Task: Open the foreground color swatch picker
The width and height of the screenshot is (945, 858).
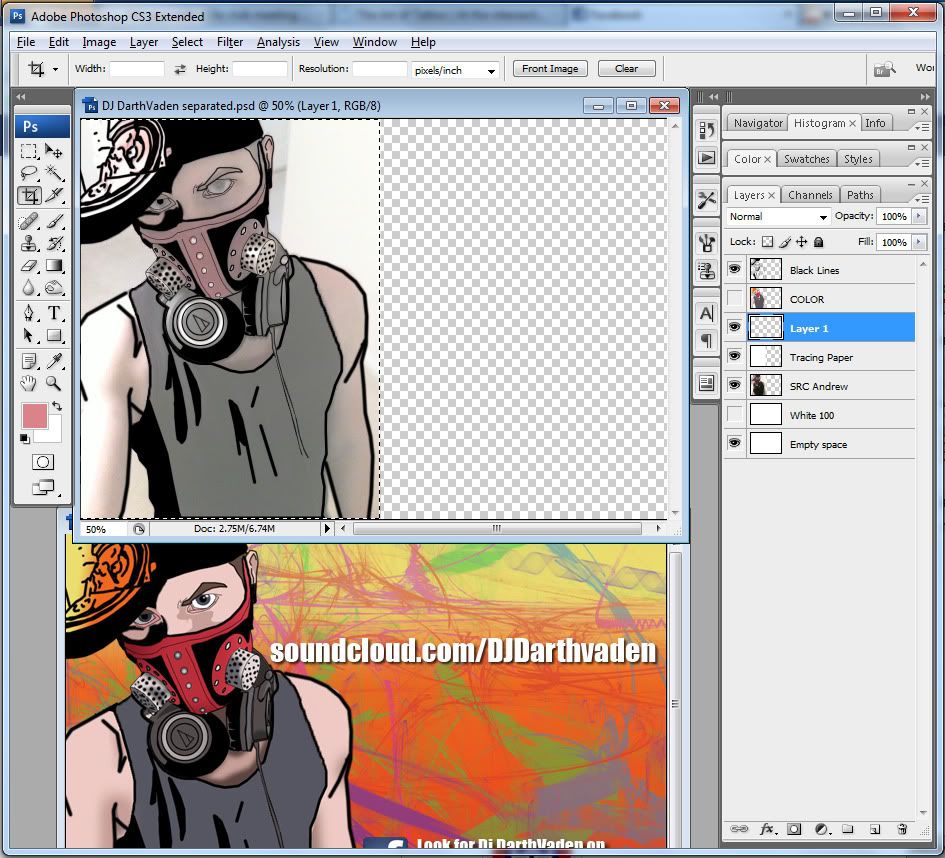Action: click(34, 416)
